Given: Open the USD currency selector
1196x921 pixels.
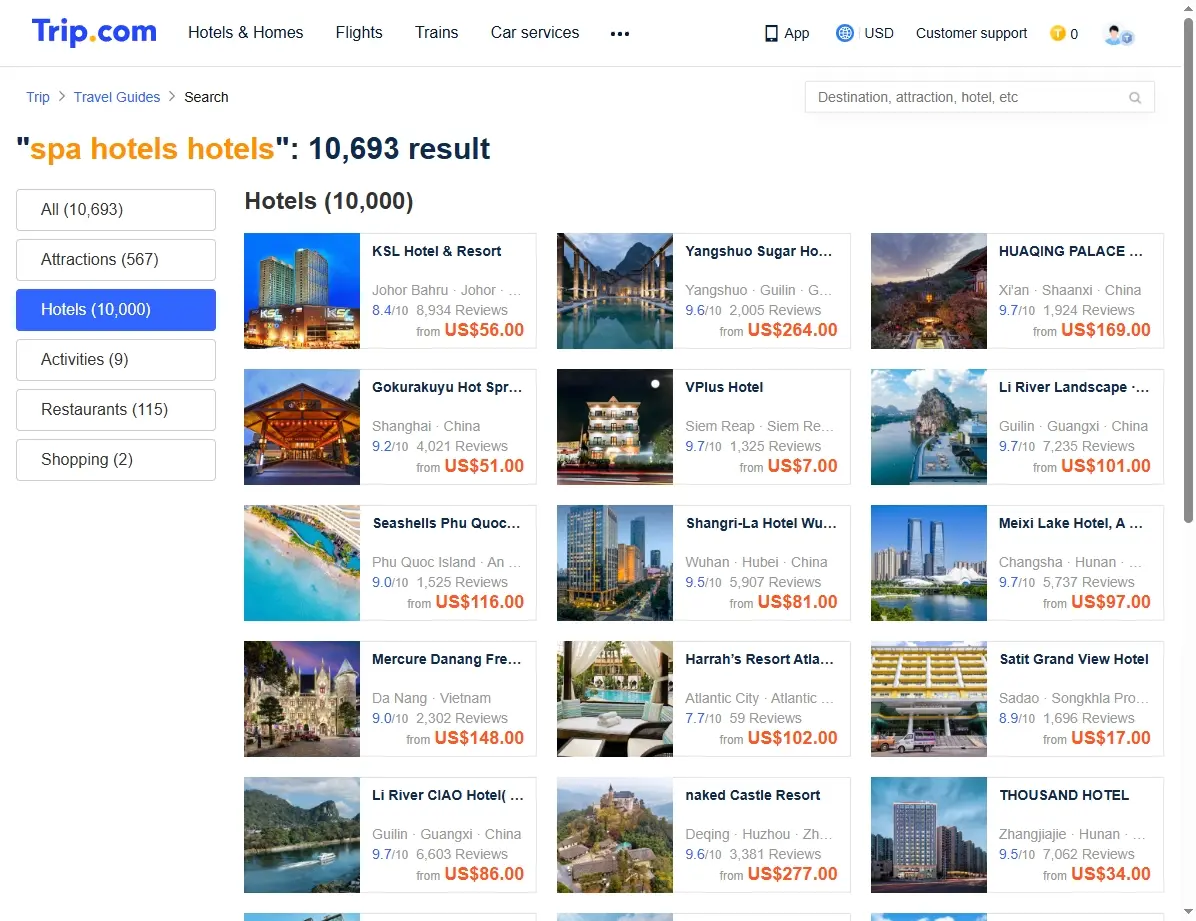Looking at the screenshot, I should click(x=879, y=33).
